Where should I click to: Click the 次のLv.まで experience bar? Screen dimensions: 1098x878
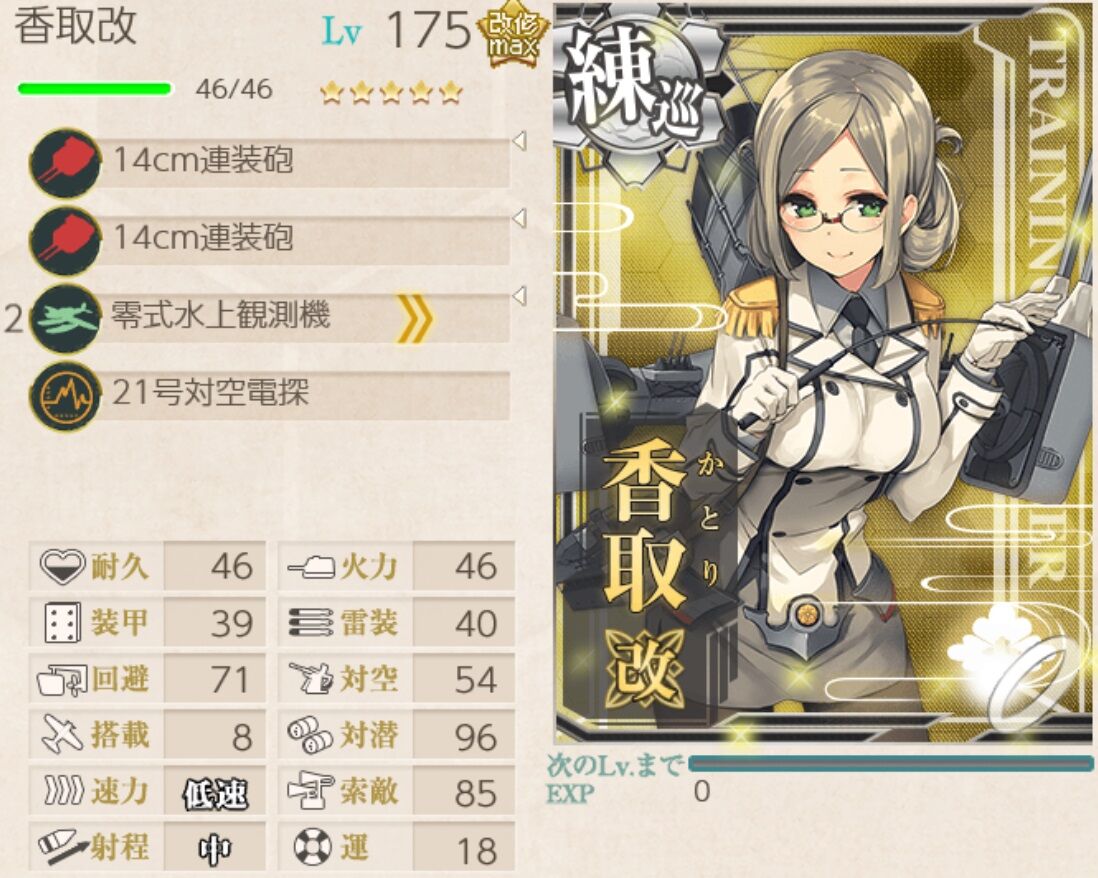(891, 763)
